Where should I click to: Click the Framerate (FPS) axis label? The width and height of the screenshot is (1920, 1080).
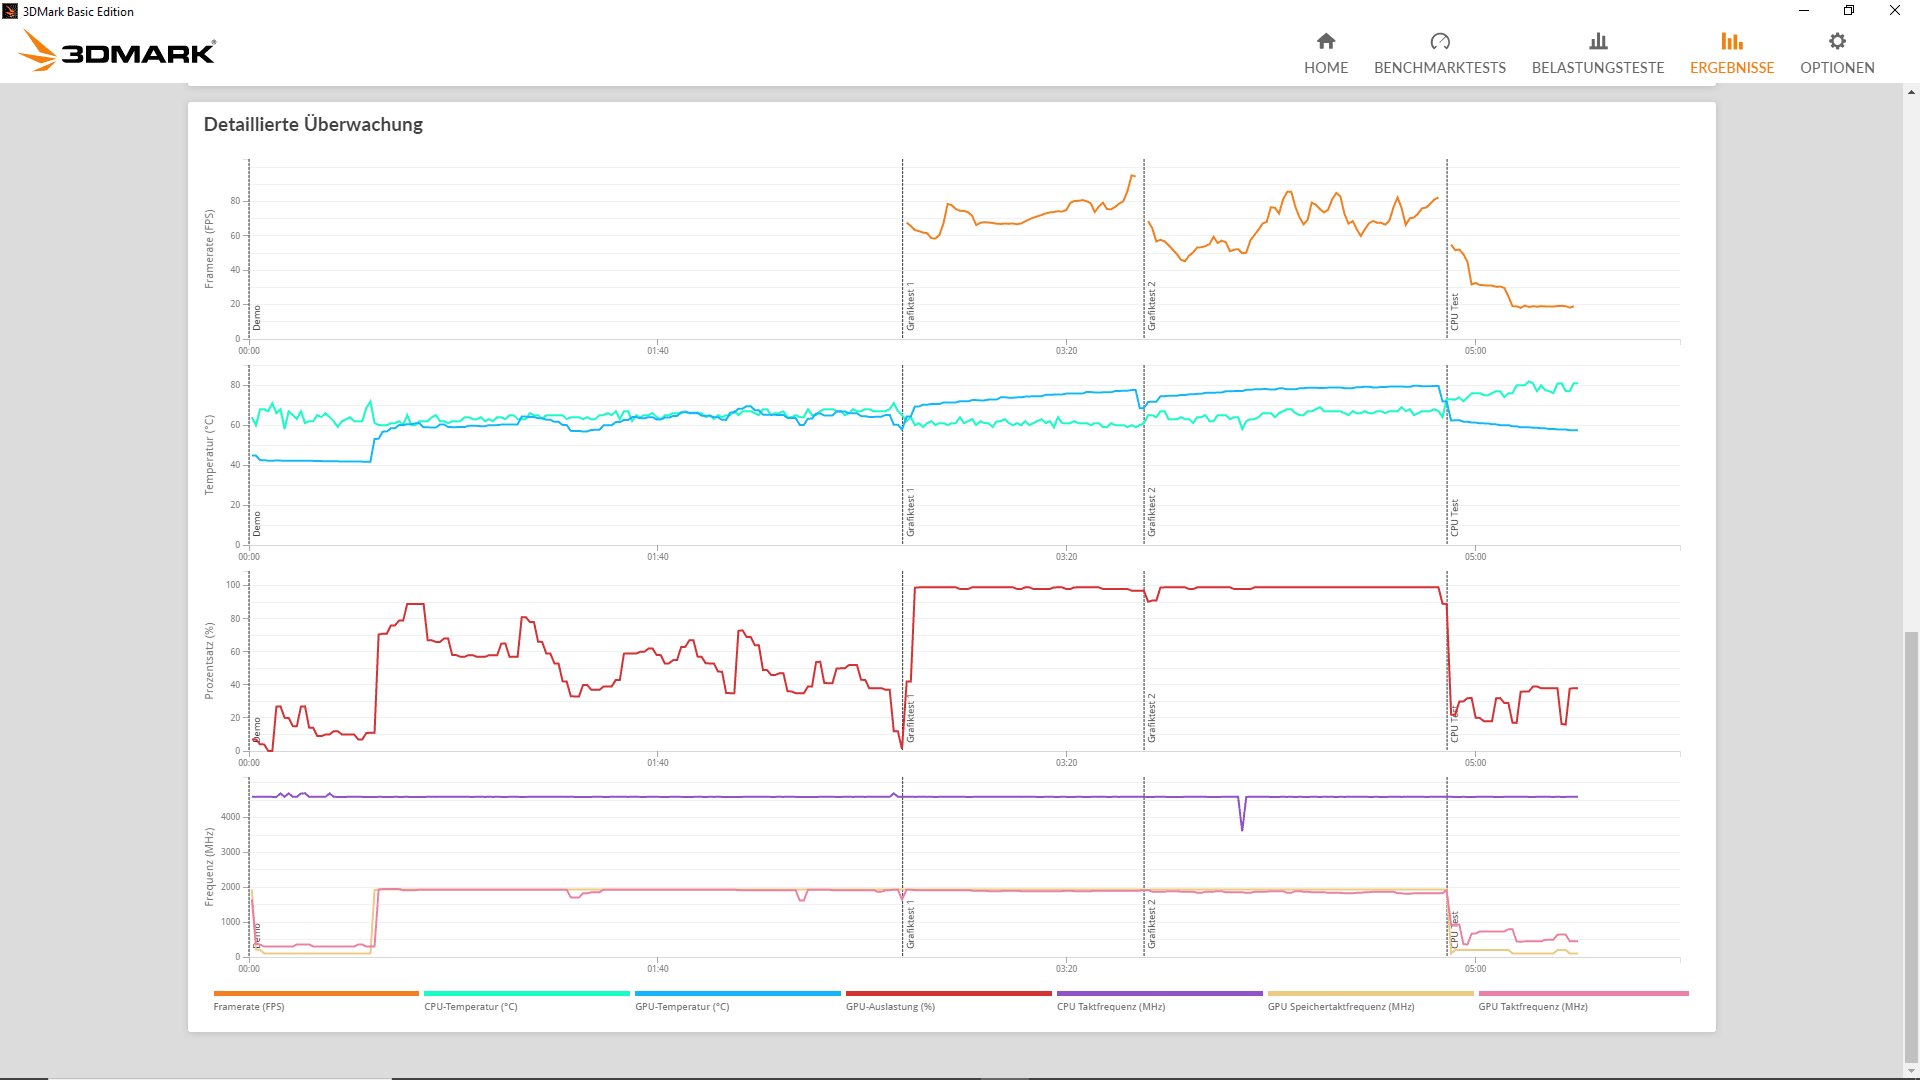(x=209, y=249)
